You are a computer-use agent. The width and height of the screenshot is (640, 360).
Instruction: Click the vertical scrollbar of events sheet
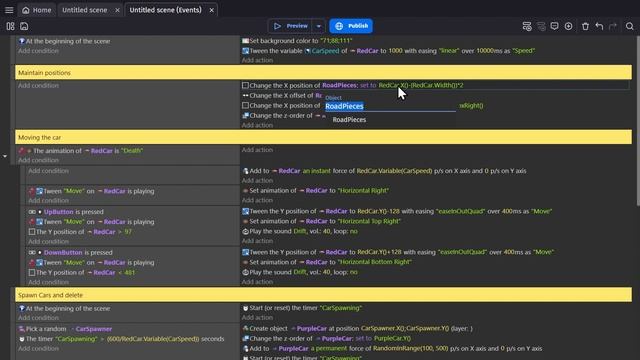point(638,121)
